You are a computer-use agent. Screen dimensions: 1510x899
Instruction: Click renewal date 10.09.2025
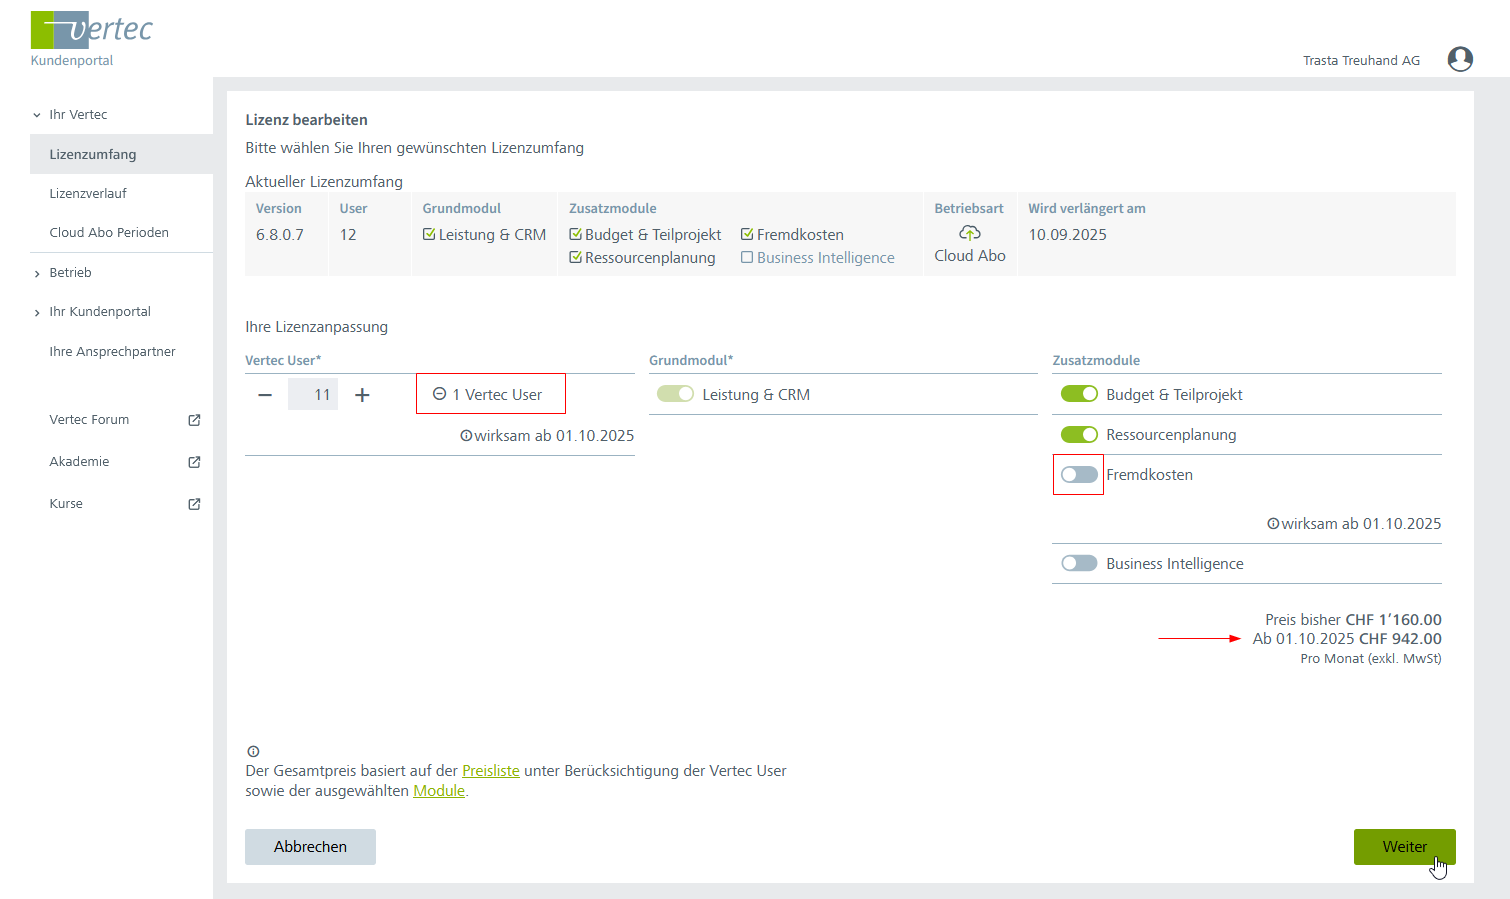click(1067, 235)
